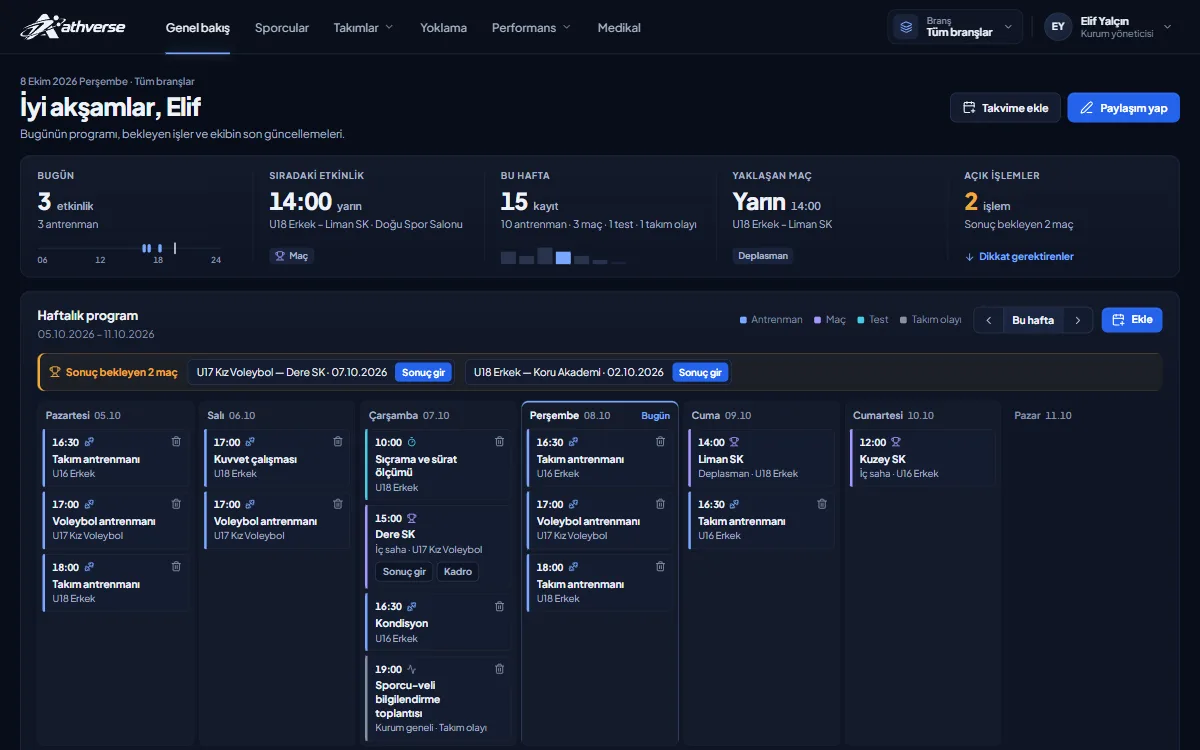This screenshot has width=1200, height=750.
Task: Open the Cuma 14:00 Liman SK match card
Action: (761, 458)
